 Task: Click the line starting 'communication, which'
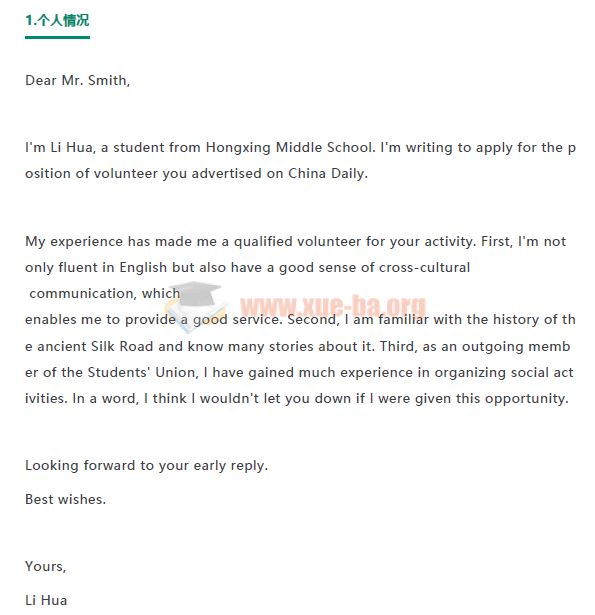[x=105, y=293]
